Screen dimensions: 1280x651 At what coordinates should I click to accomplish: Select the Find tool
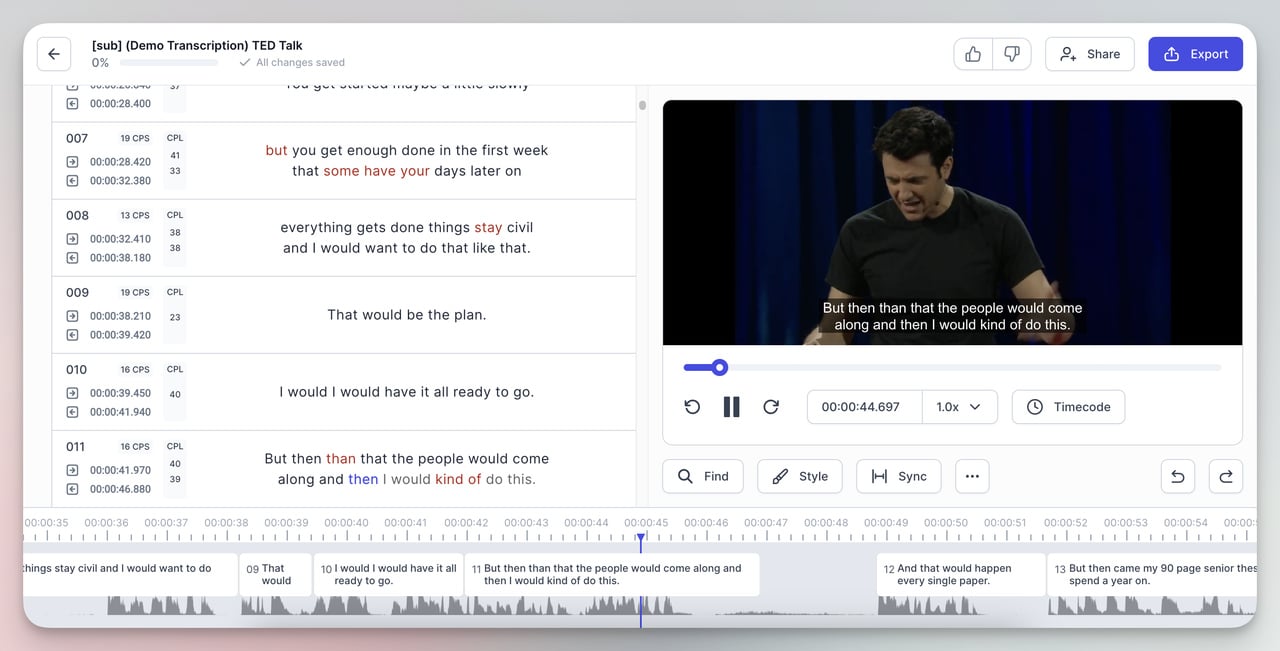tap(702, 476)
